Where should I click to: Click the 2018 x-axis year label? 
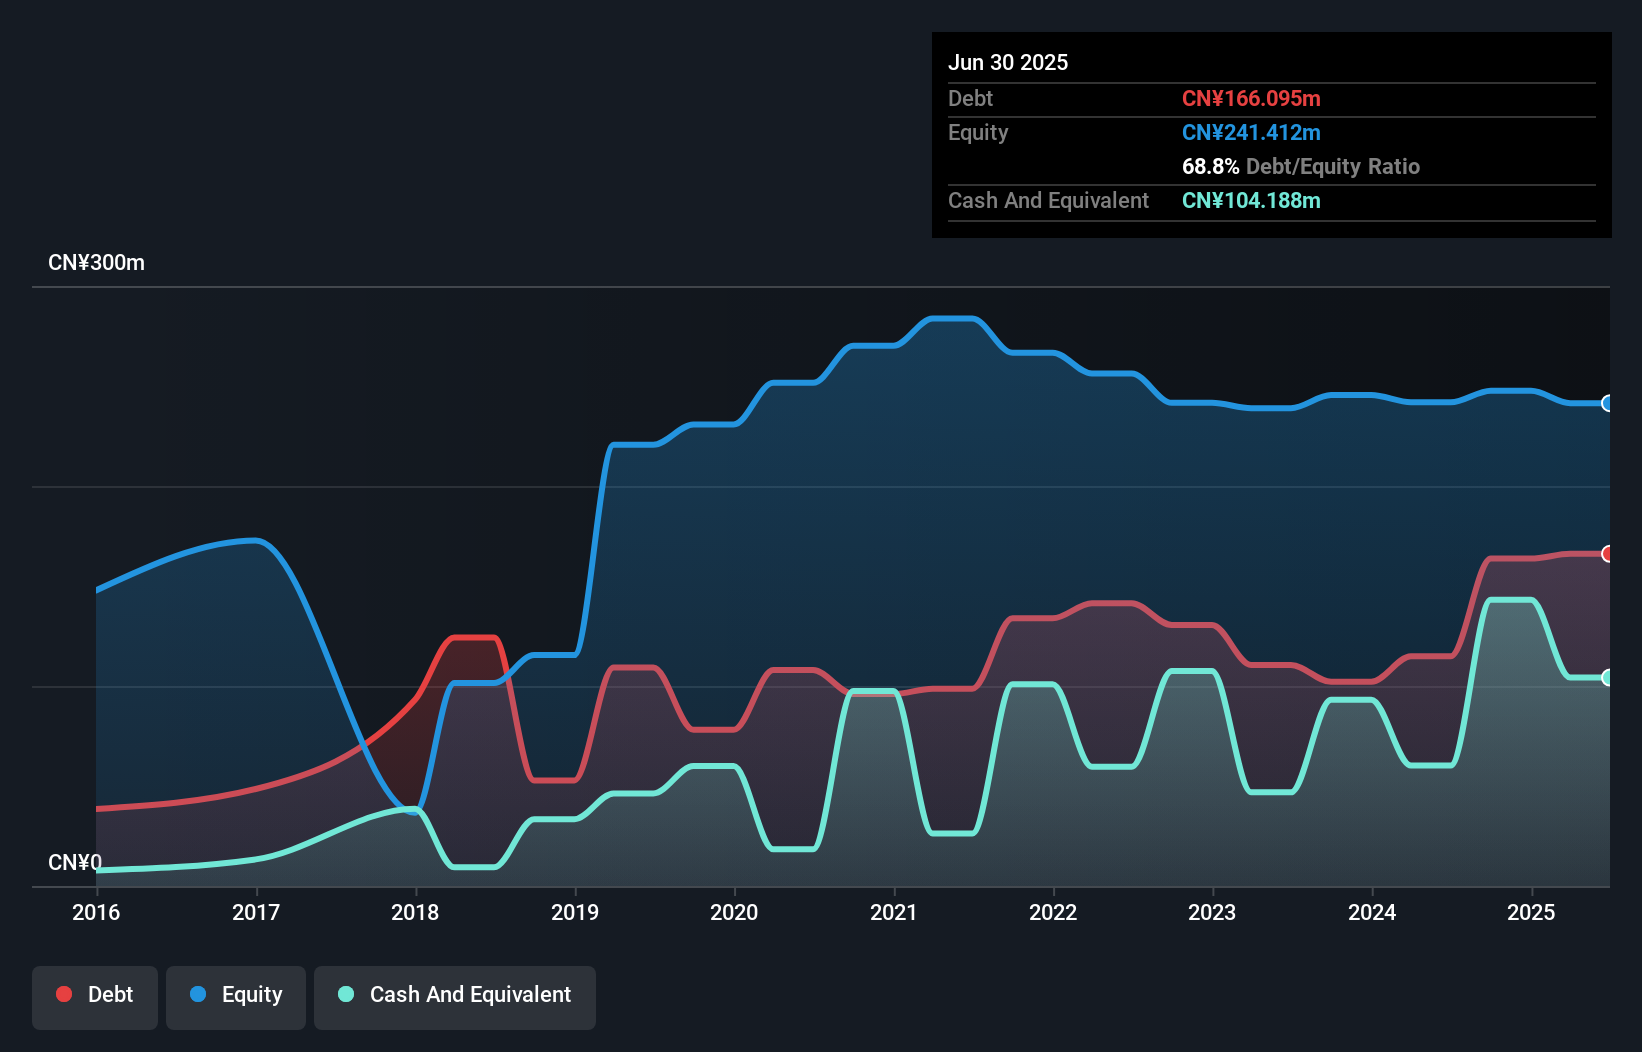pos(415,912)
